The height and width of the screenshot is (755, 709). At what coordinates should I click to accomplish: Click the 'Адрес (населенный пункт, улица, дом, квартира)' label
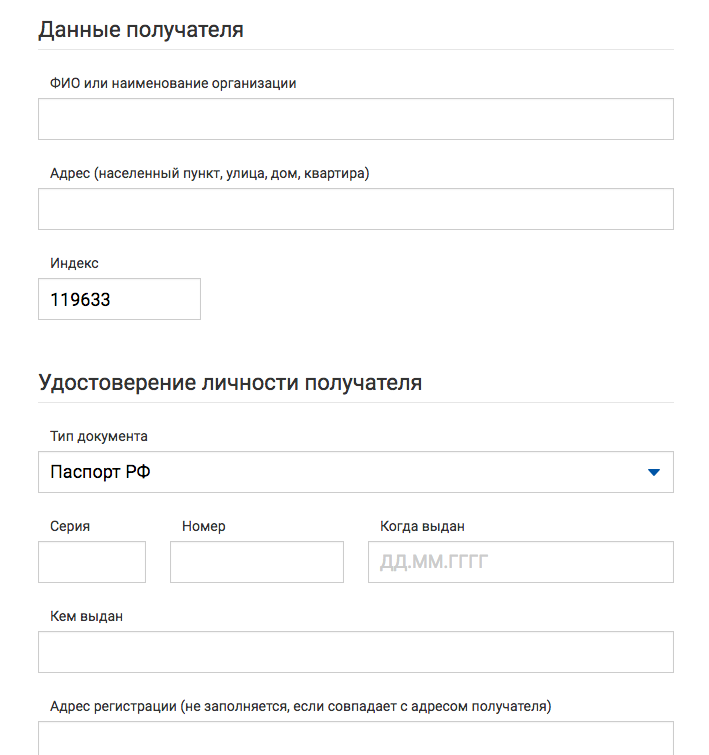click(x=210, y=173)
